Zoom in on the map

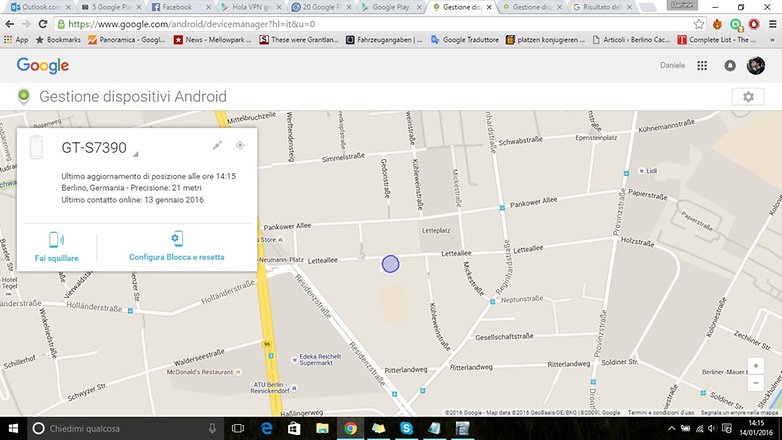pyautogui.click(x=756, y=366)
